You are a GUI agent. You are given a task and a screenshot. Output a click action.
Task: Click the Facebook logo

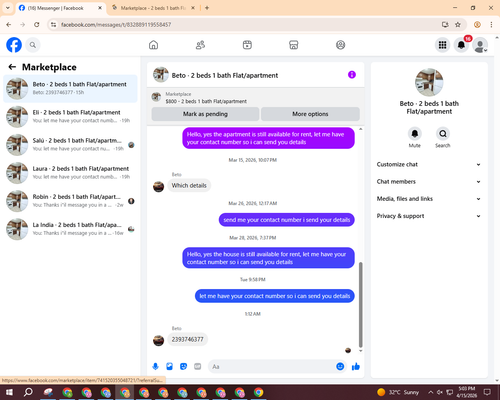(14, 45)
